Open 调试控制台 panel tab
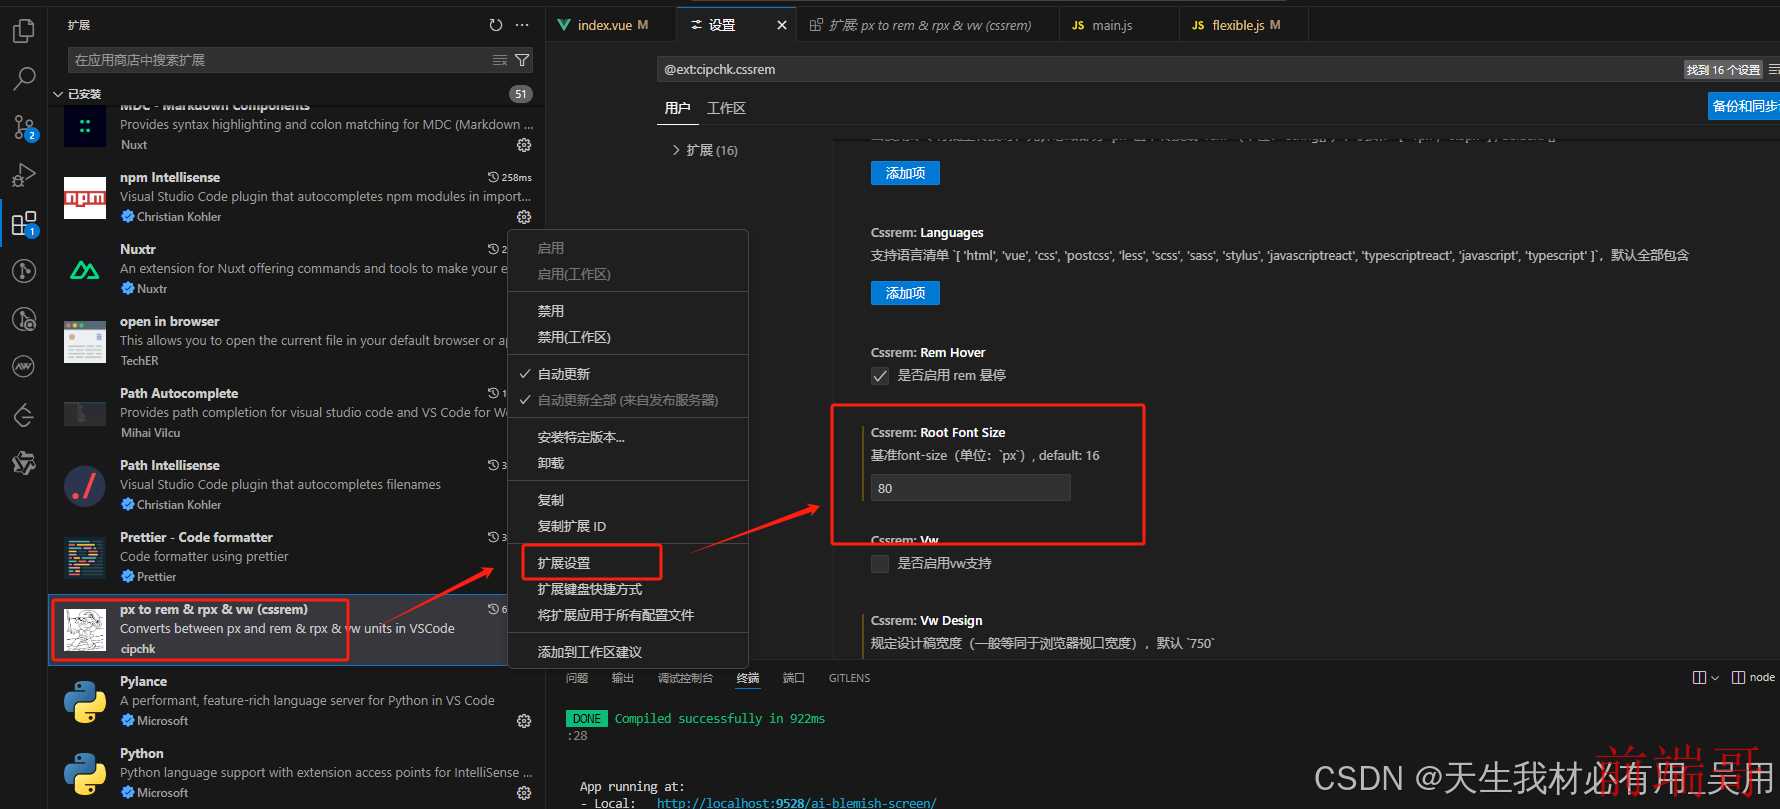Screen dimensions: 1780x809 [685, 678]
